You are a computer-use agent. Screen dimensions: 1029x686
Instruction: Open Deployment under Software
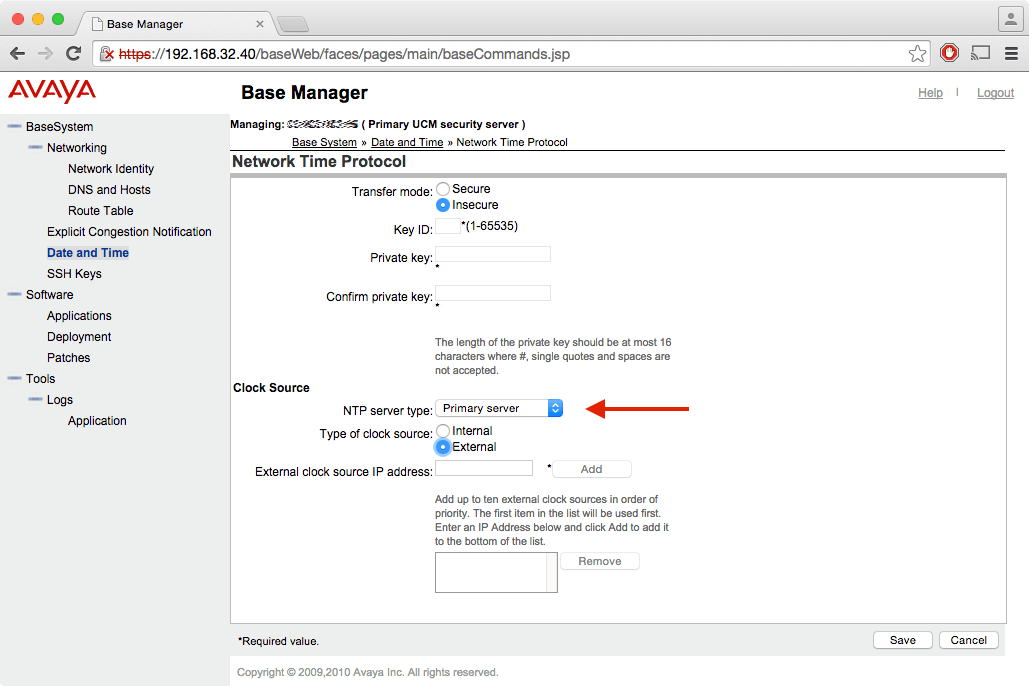point(79,337)
